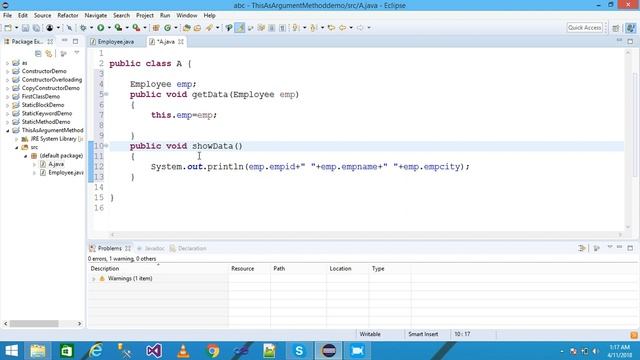Click the green Run button icon
Viewport: 640px width, 360px height.
click(100, 28)
